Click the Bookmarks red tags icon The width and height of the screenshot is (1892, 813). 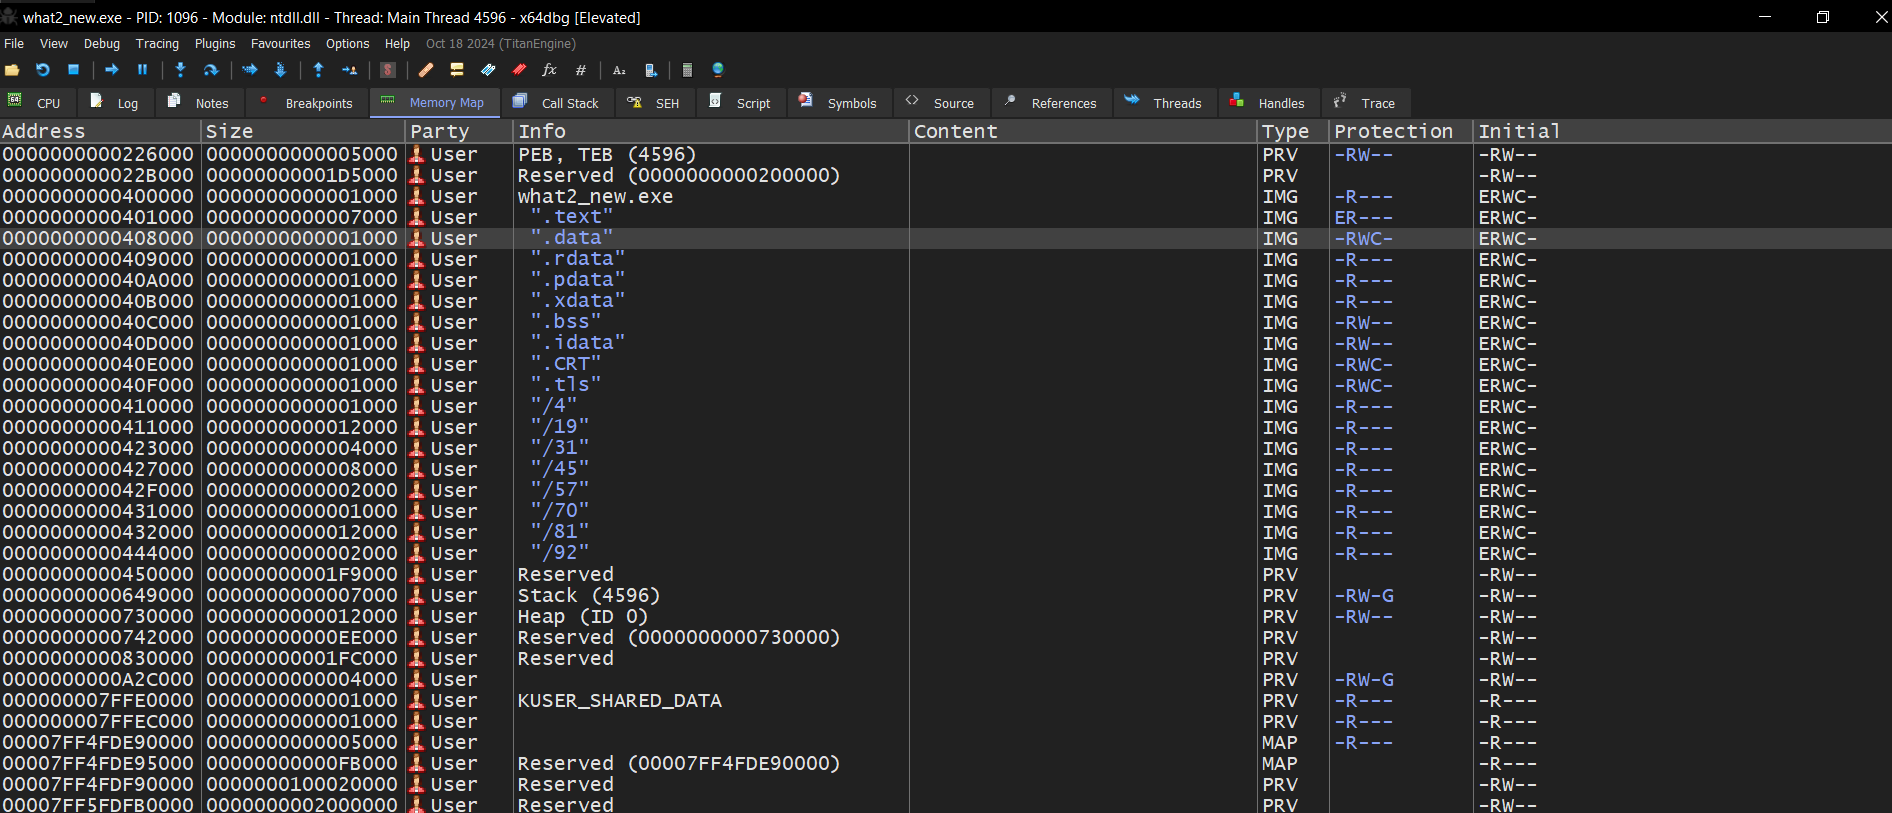519,70
